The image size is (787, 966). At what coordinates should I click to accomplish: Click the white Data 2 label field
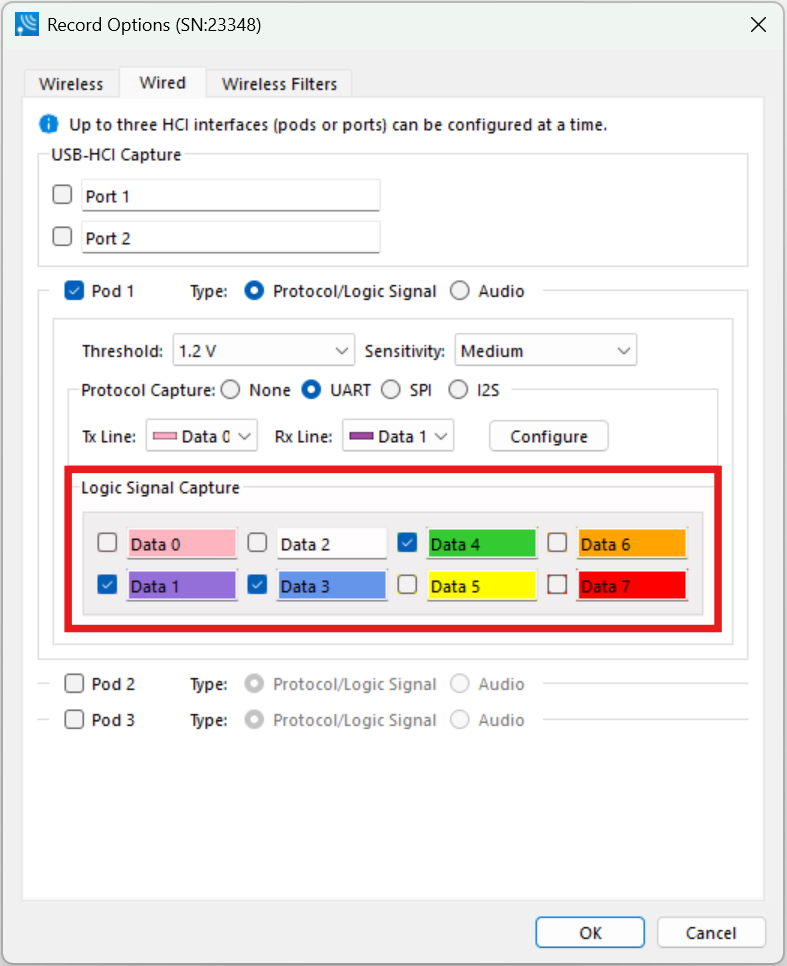point(332,543)
